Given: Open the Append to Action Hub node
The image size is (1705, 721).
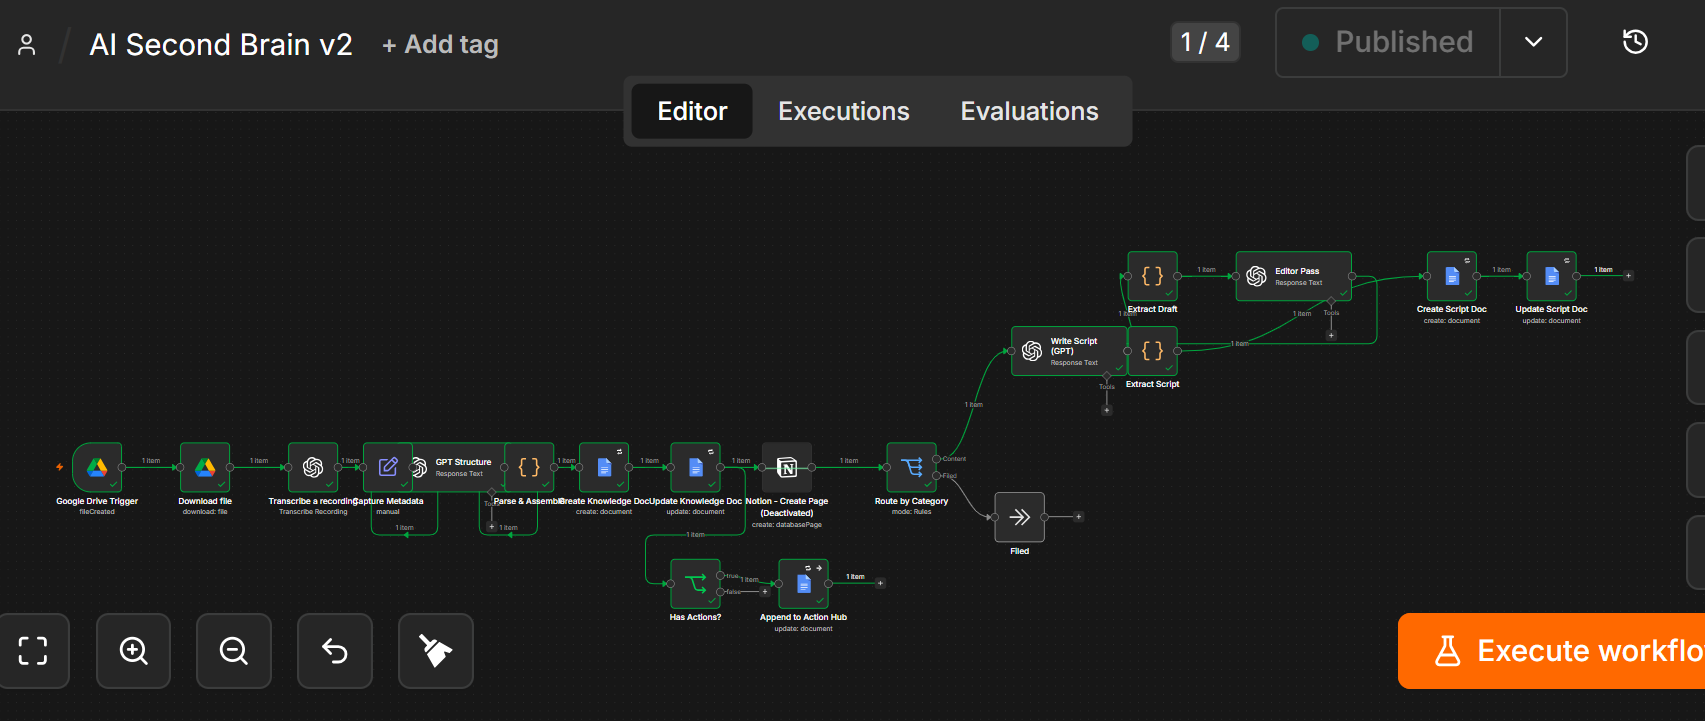Looking at the screenshot, I should 803,583.
